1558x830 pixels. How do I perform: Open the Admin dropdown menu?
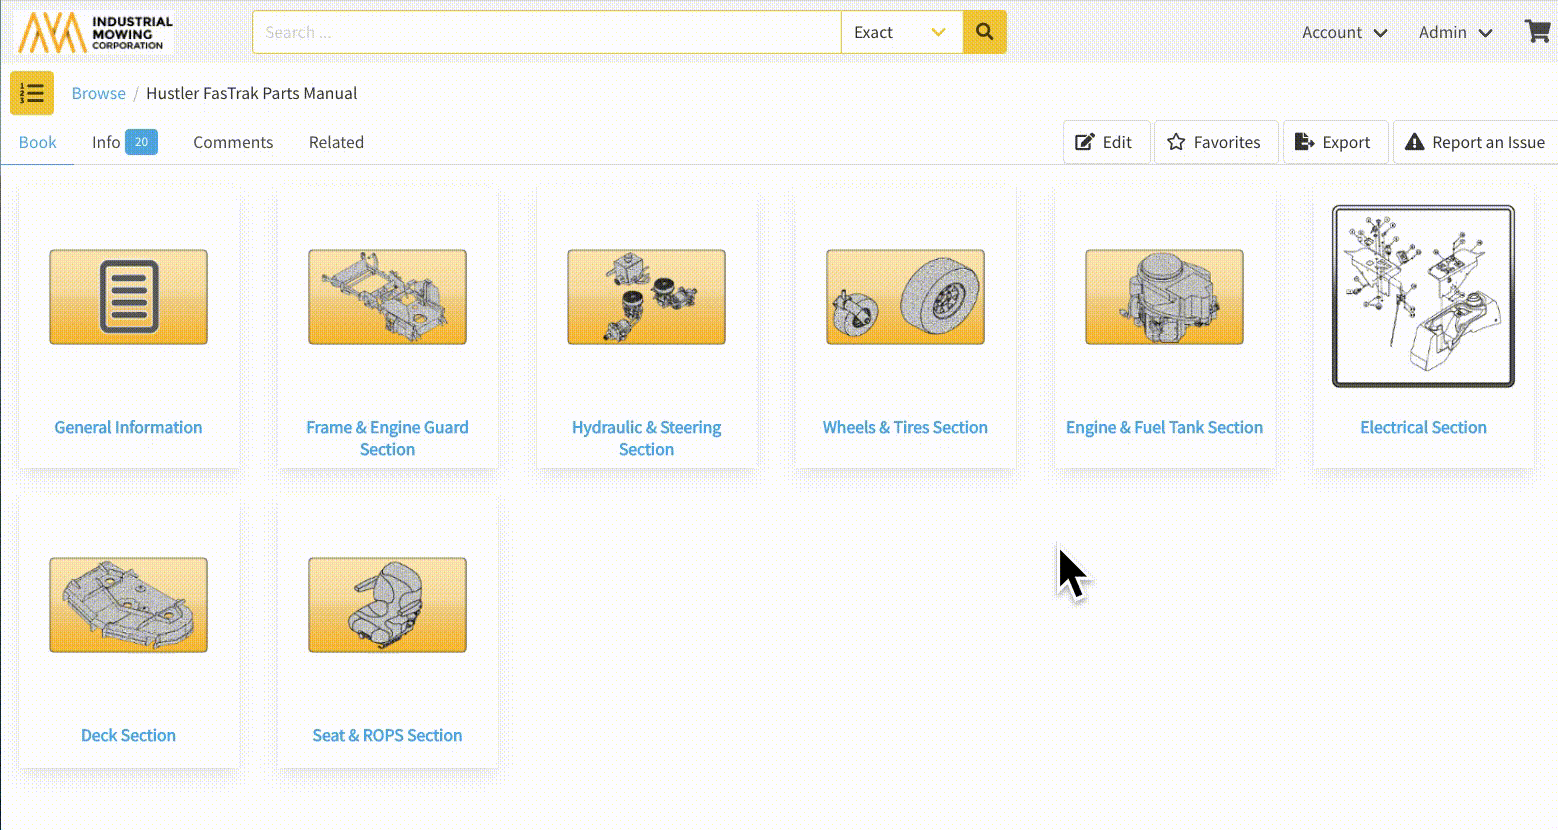click(x=1455, y=32)
